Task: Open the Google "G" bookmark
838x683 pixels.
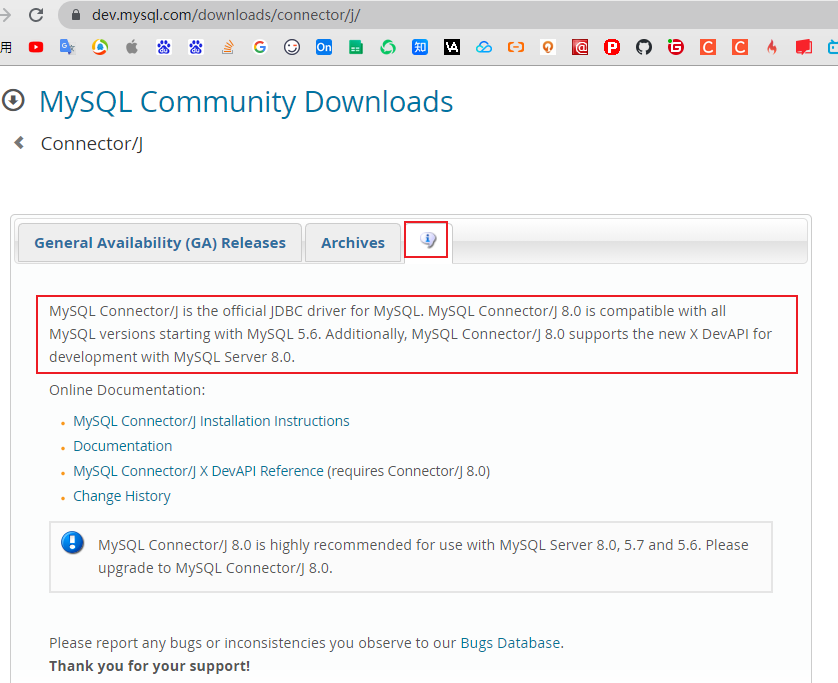Action: coord(260,48)
